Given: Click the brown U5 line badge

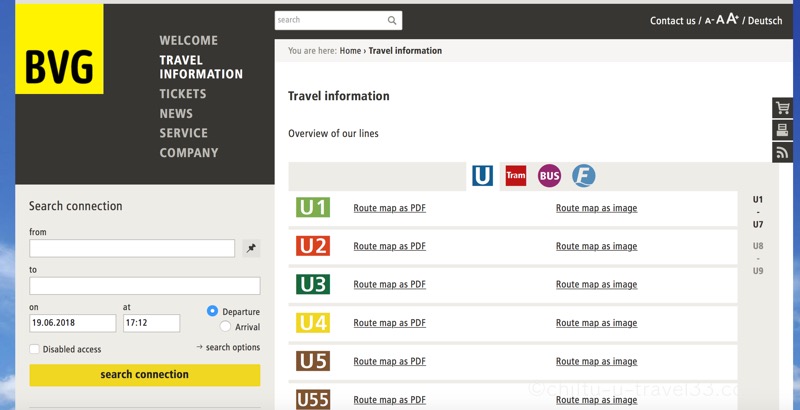Looking at the screenshot, I should click(313, 361).
